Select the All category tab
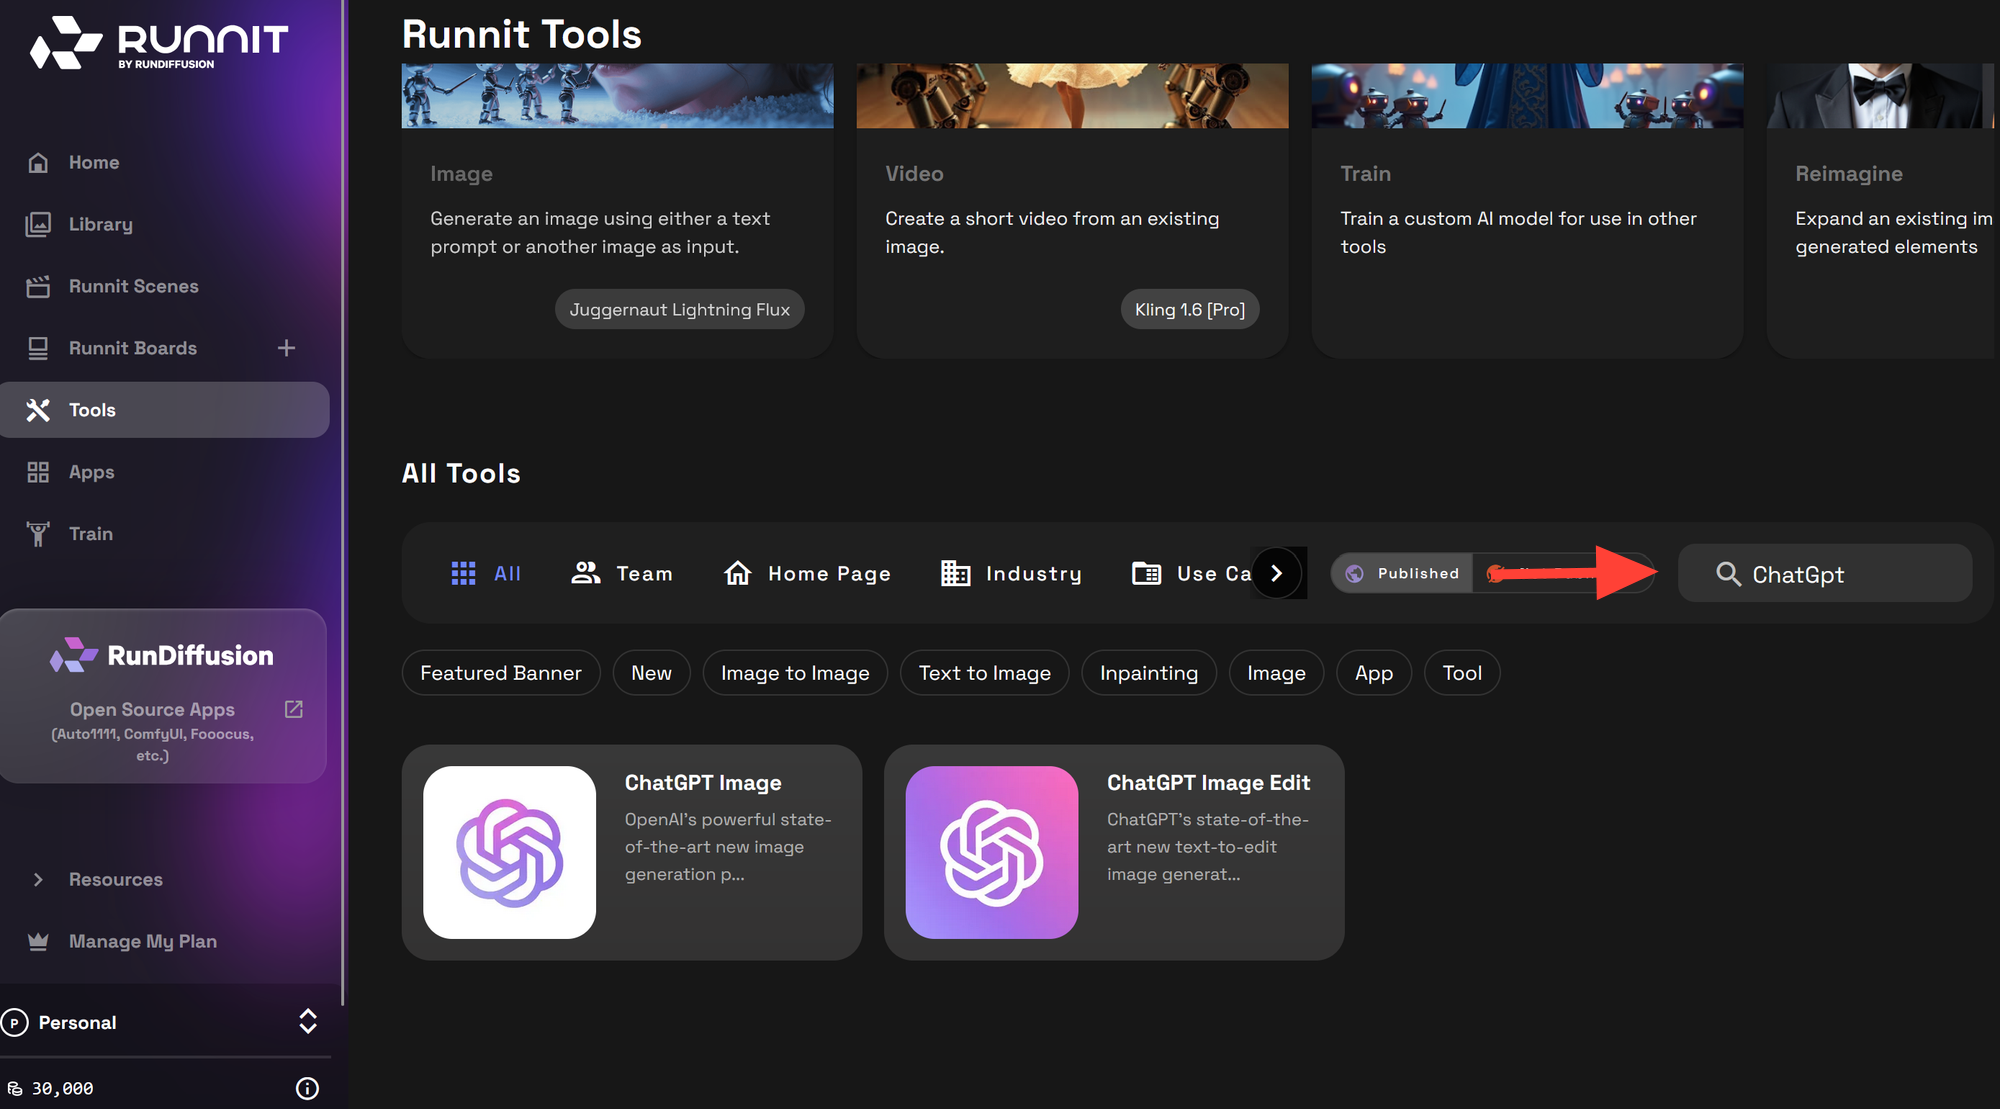This screenshot has width=2000, height=1109. 486,573
